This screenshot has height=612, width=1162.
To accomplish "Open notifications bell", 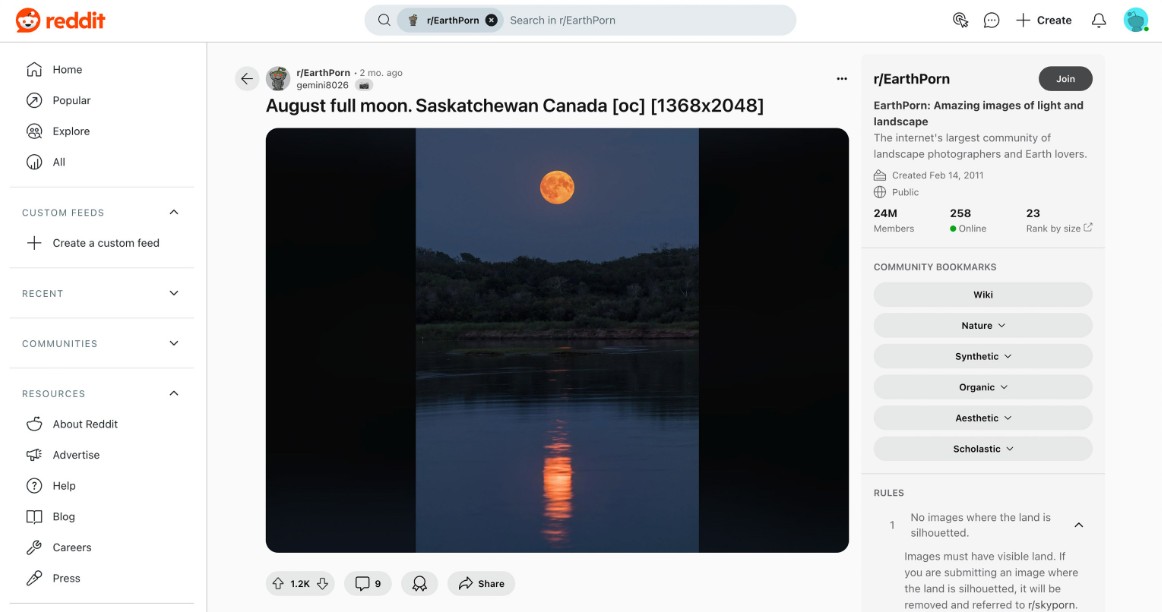I will point(1098,20).
